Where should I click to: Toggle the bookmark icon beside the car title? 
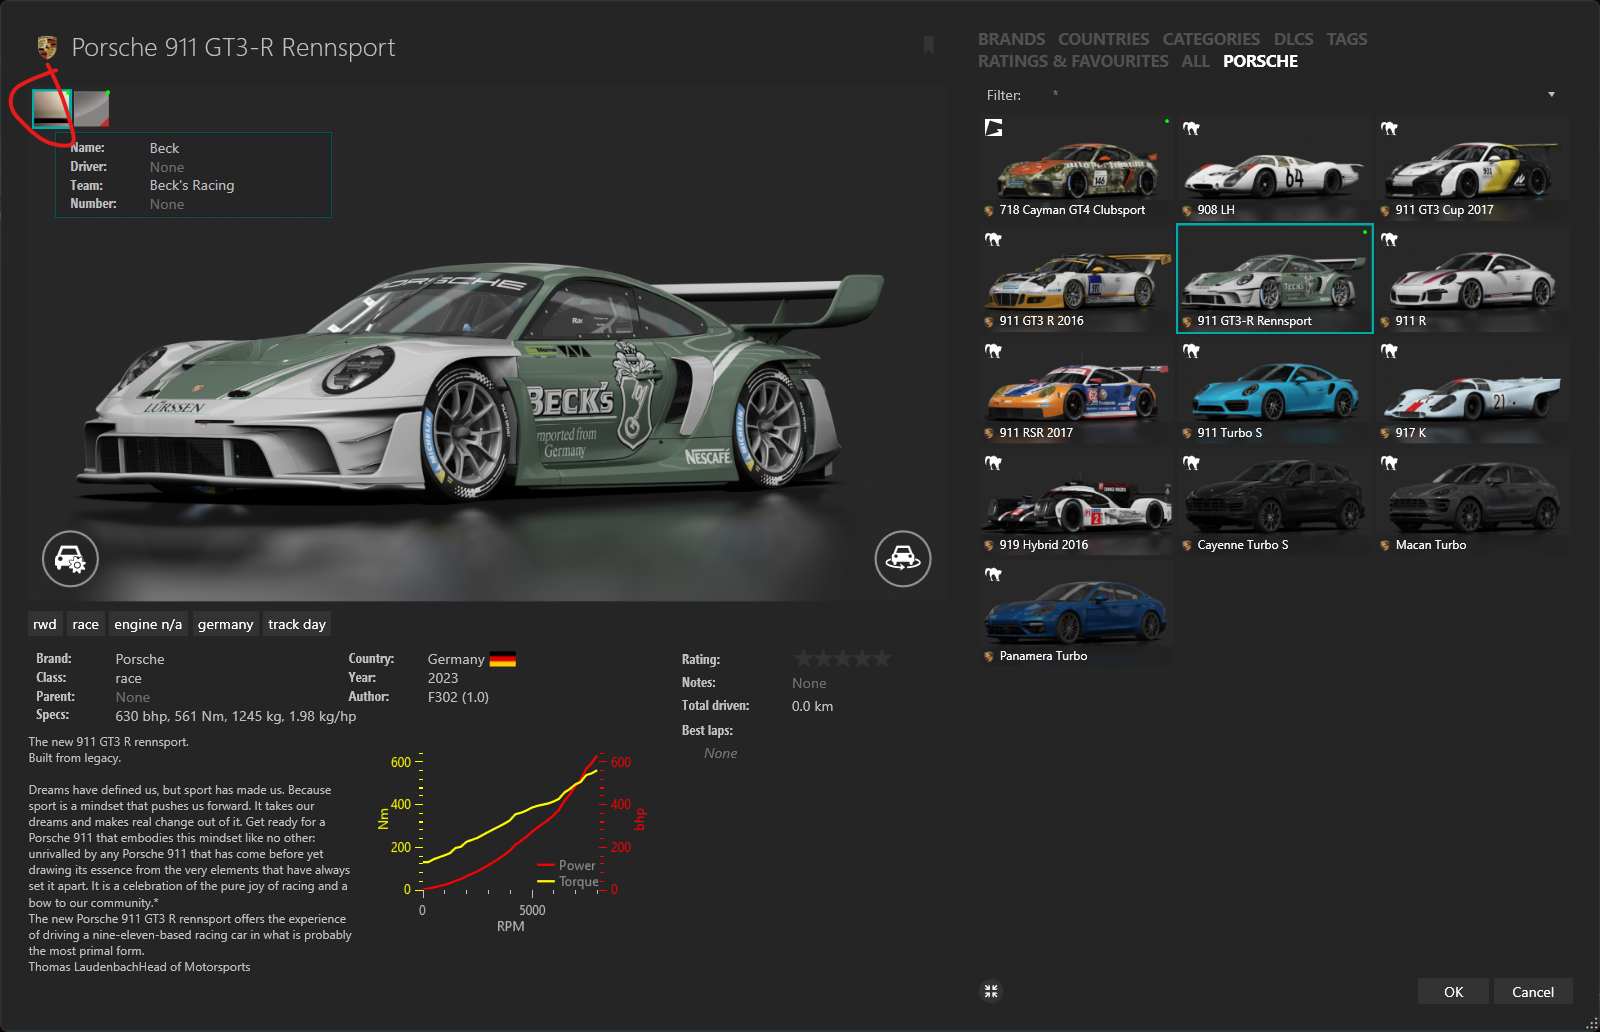929,46
